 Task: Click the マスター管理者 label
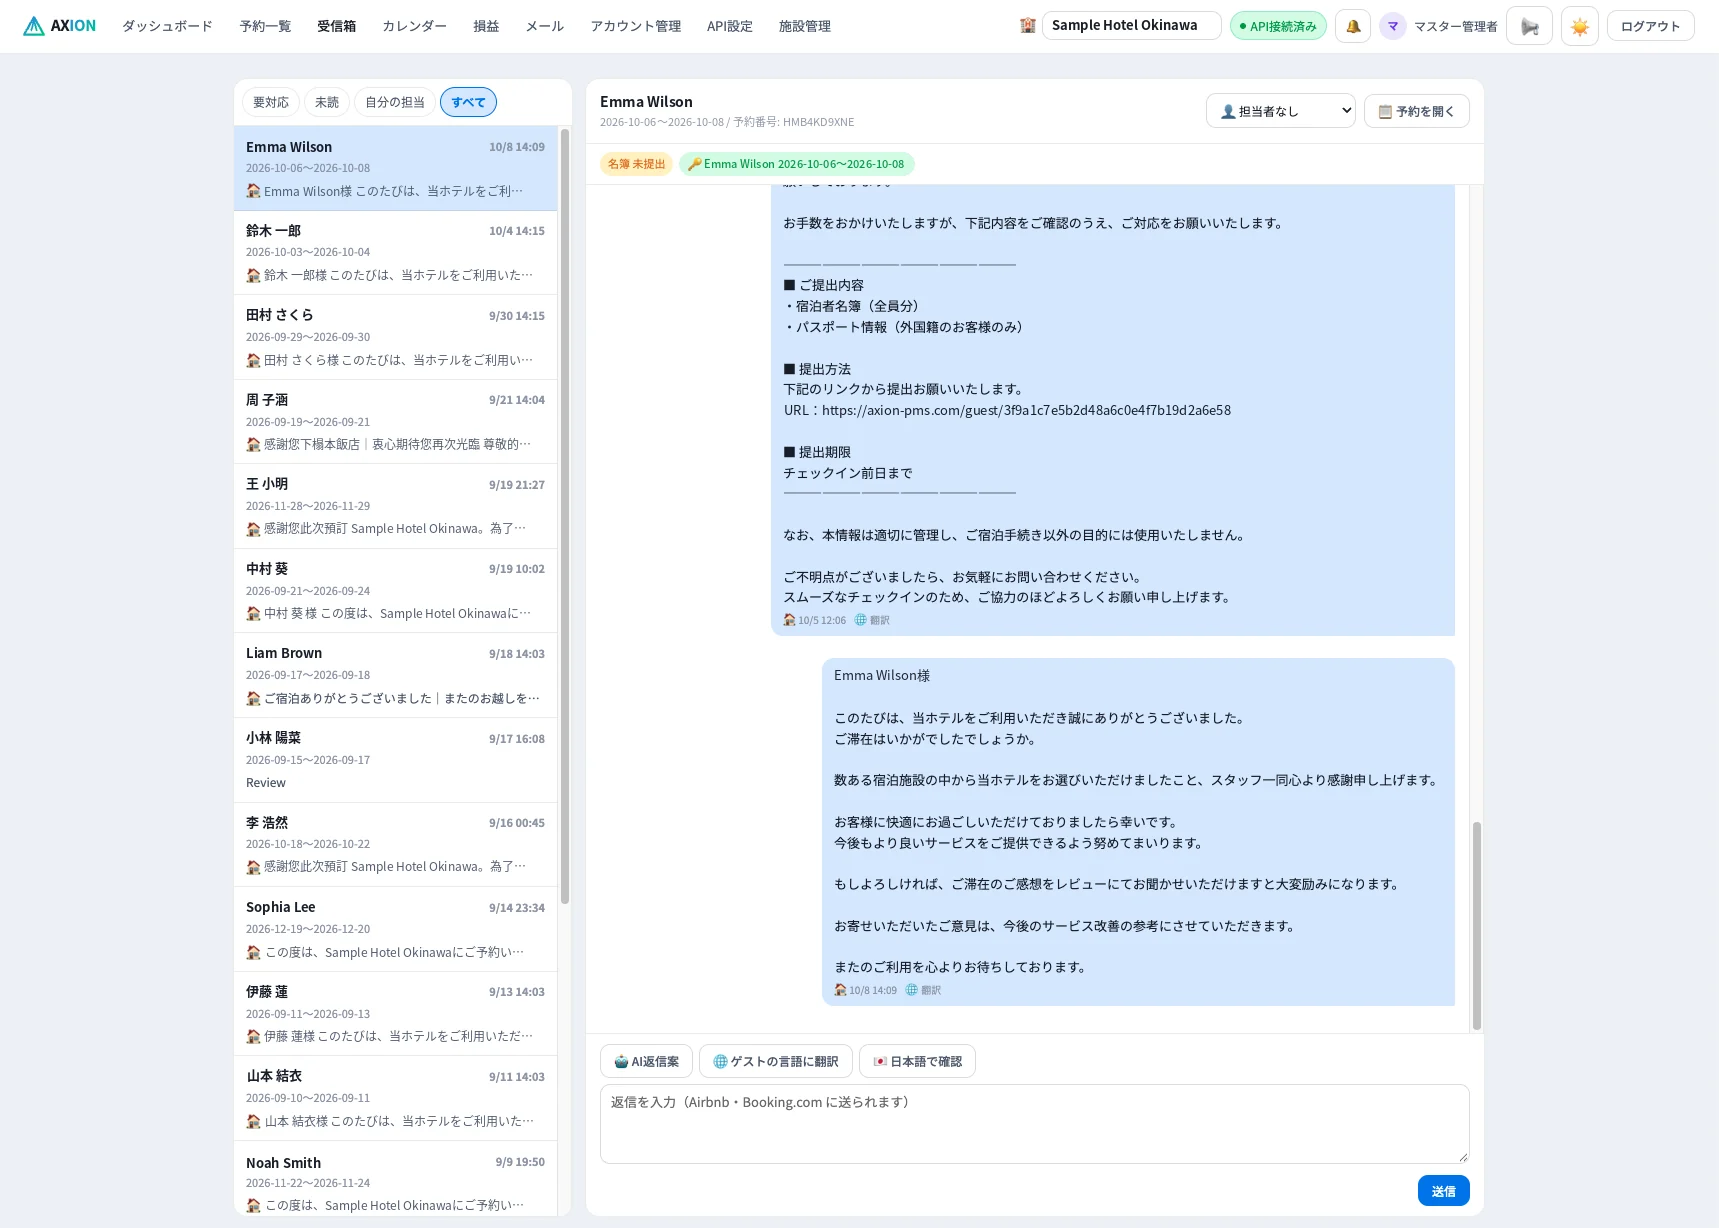(x=1455, y=26)
